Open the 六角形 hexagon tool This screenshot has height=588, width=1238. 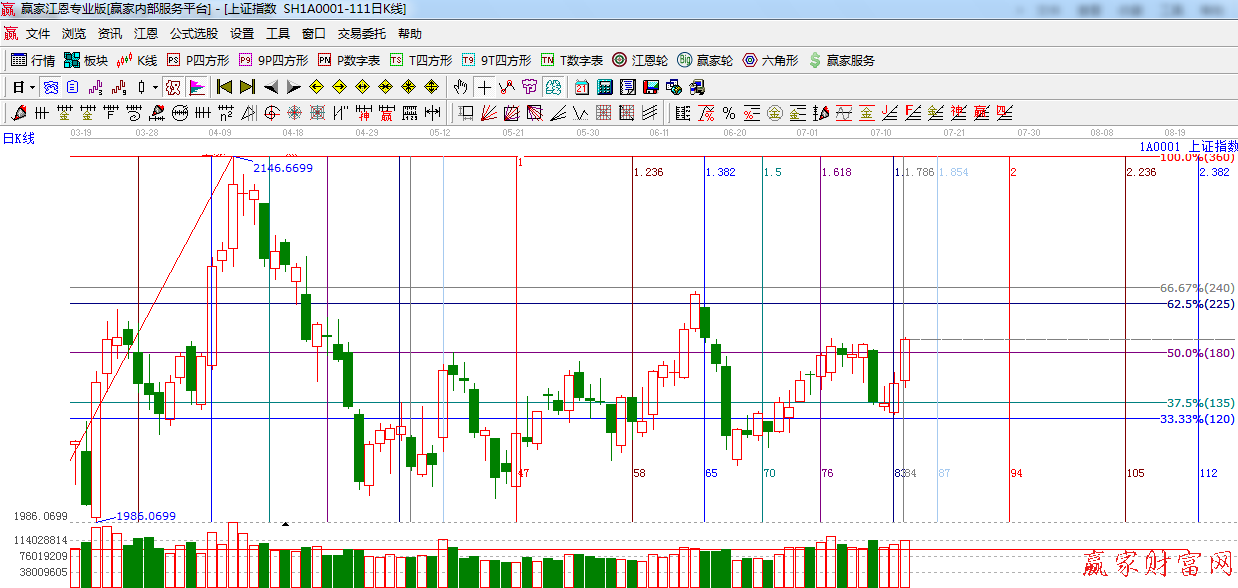tap(770, 60)
